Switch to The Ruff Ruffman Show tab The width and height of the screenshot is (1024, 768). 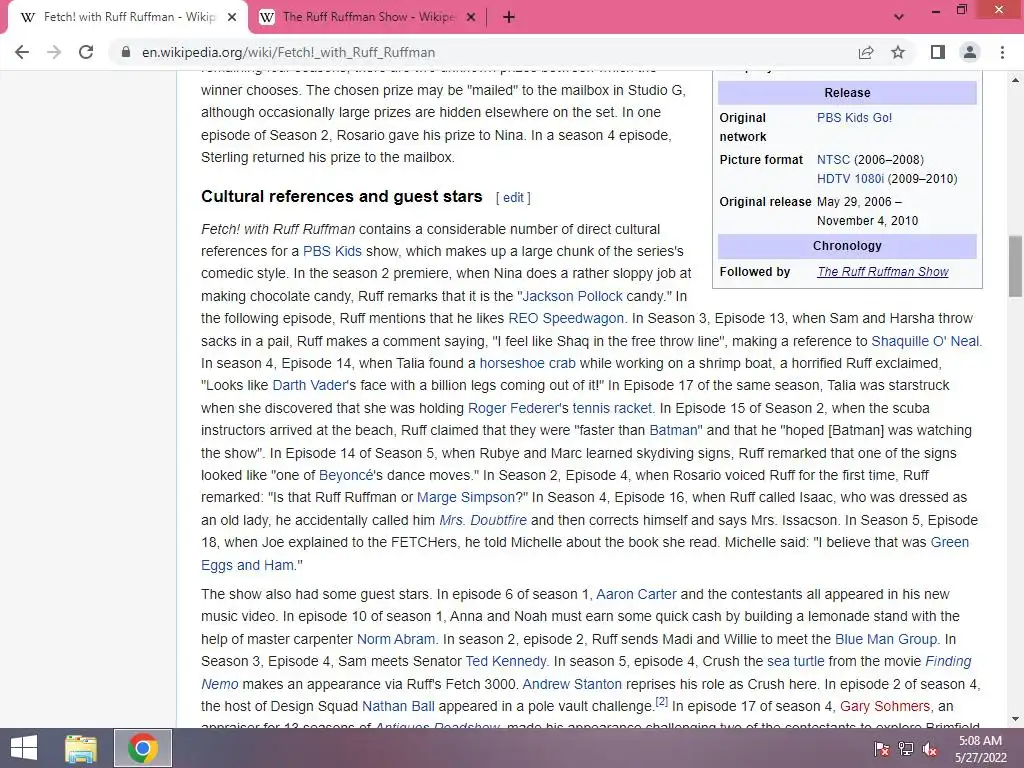pos(368,18)
